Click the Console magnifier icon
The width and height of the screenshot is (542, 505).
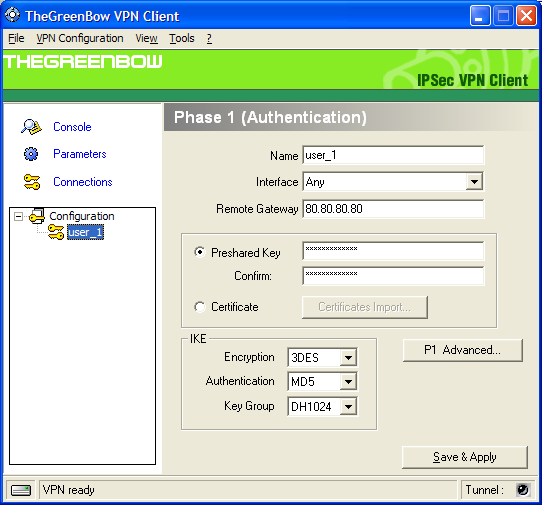click(31, 127)
